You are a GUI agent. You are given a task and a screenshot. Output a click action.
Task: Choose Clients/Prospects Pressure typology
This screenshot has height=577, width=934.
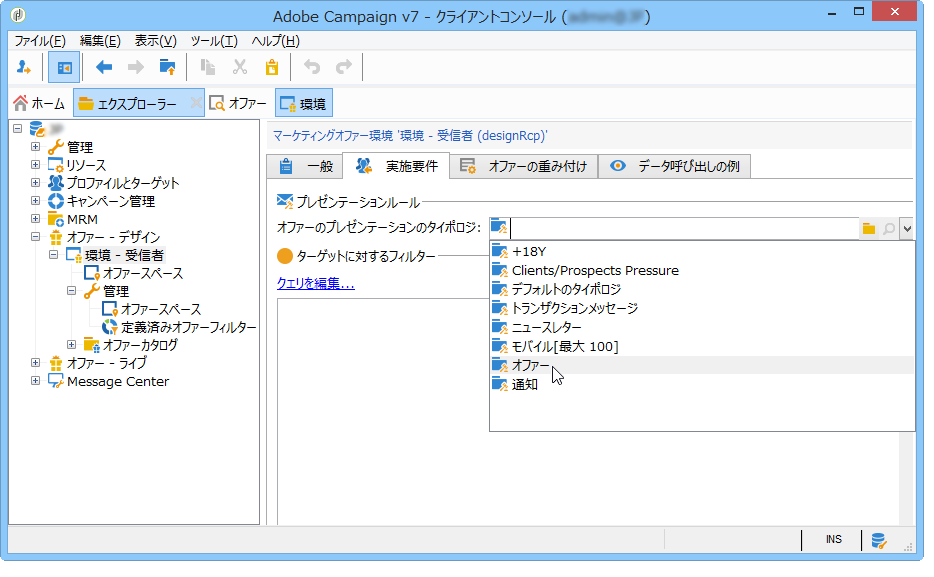(702, 270)
